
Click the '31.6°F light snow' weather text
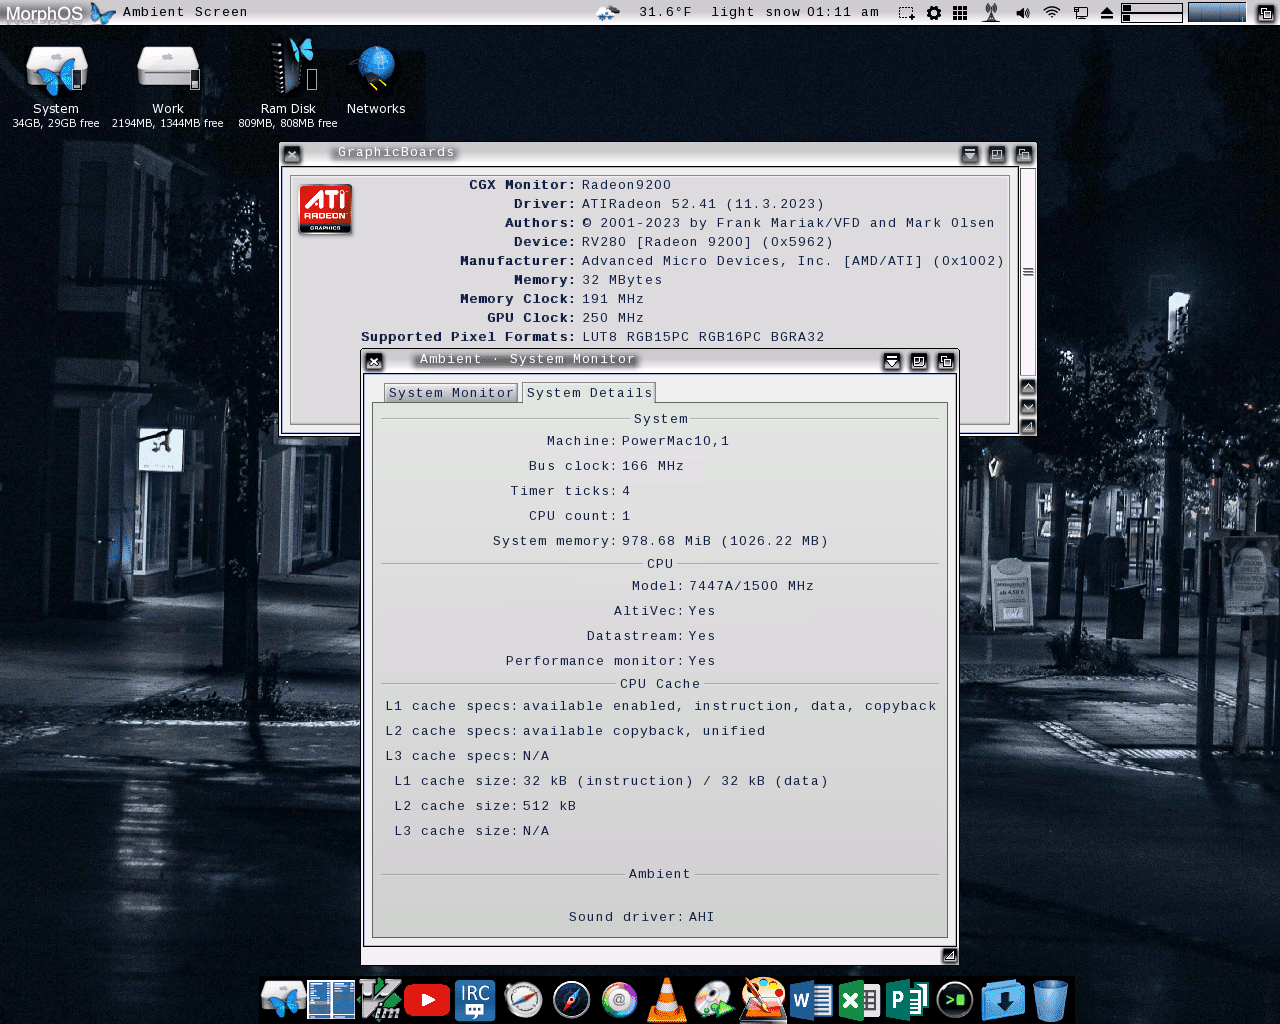click(x=719, y=12)
